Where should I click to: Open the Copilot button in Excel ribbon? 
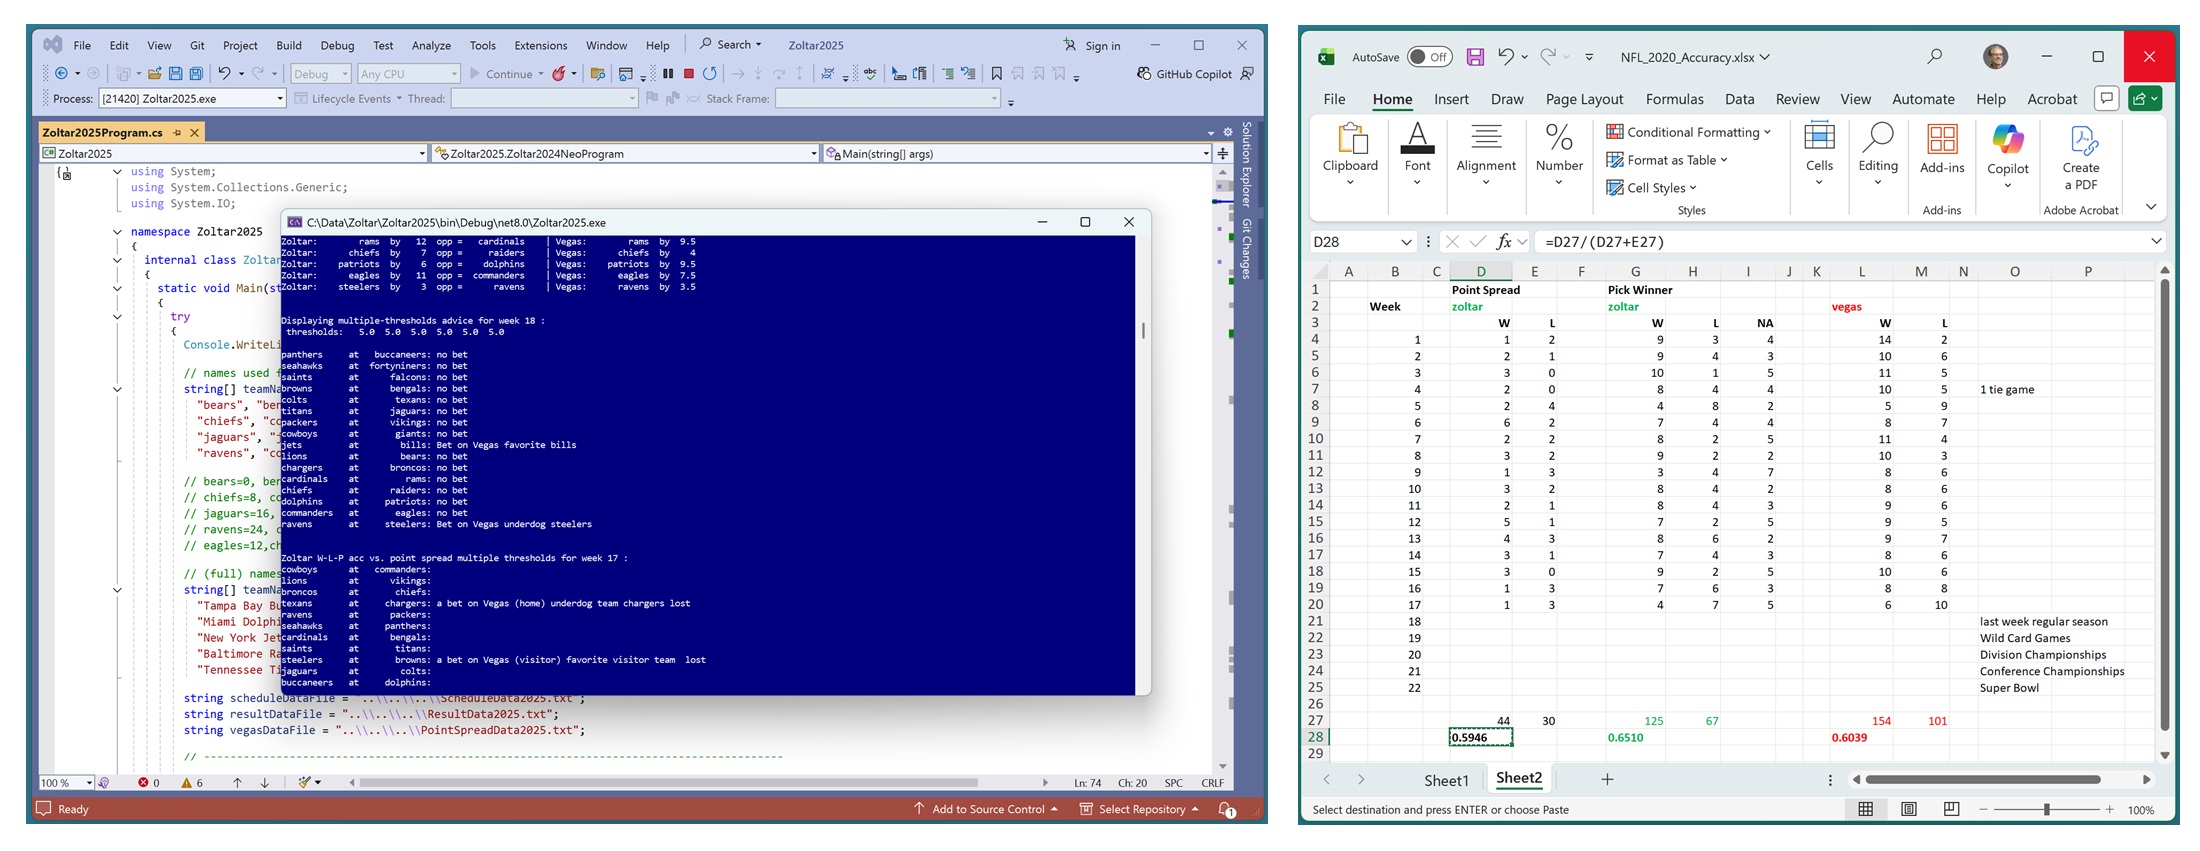click(x=2007, y=153)
